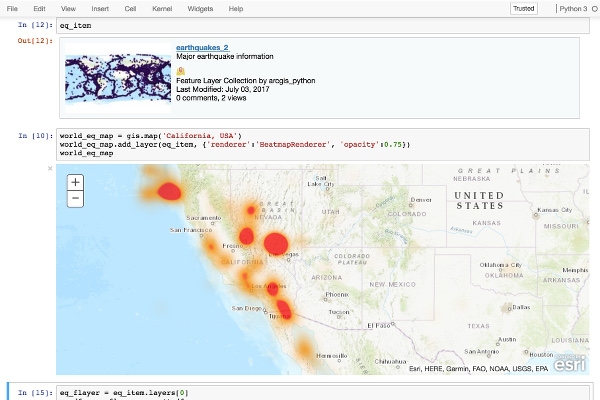Click the feature layer type icon under description
This screenshot has height=400, width=600.
click(180, 71)
